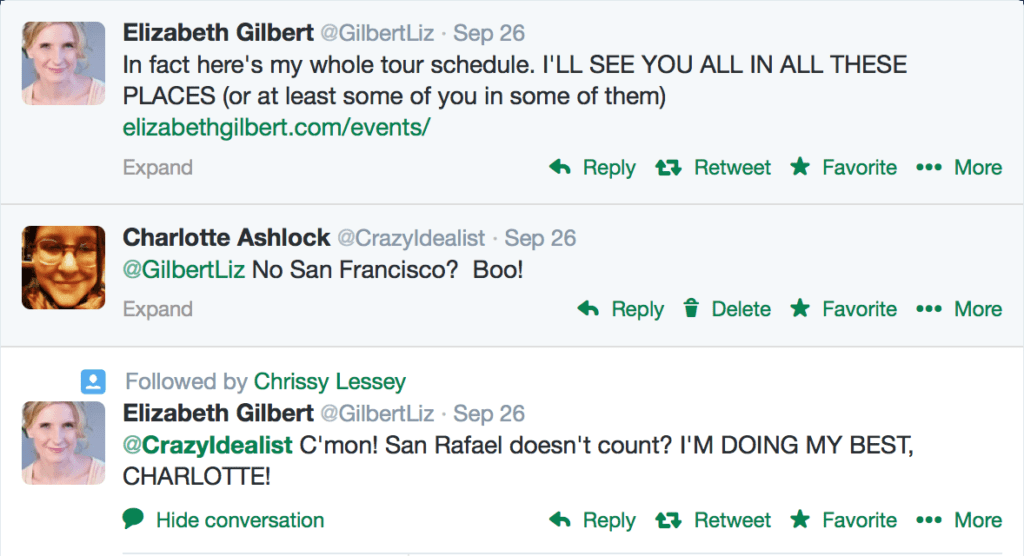The image size is (1024, 556).
Task: Expand the tour schedule tweet
Action: (157, 168)
